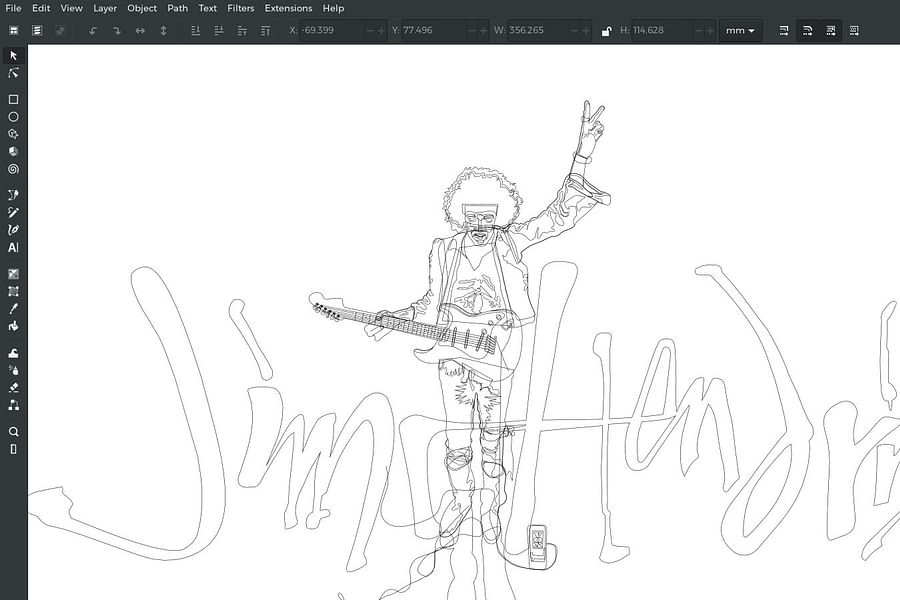900x600 pixels.
Task: Select the Spiral tool
Action: coord(13,169)
